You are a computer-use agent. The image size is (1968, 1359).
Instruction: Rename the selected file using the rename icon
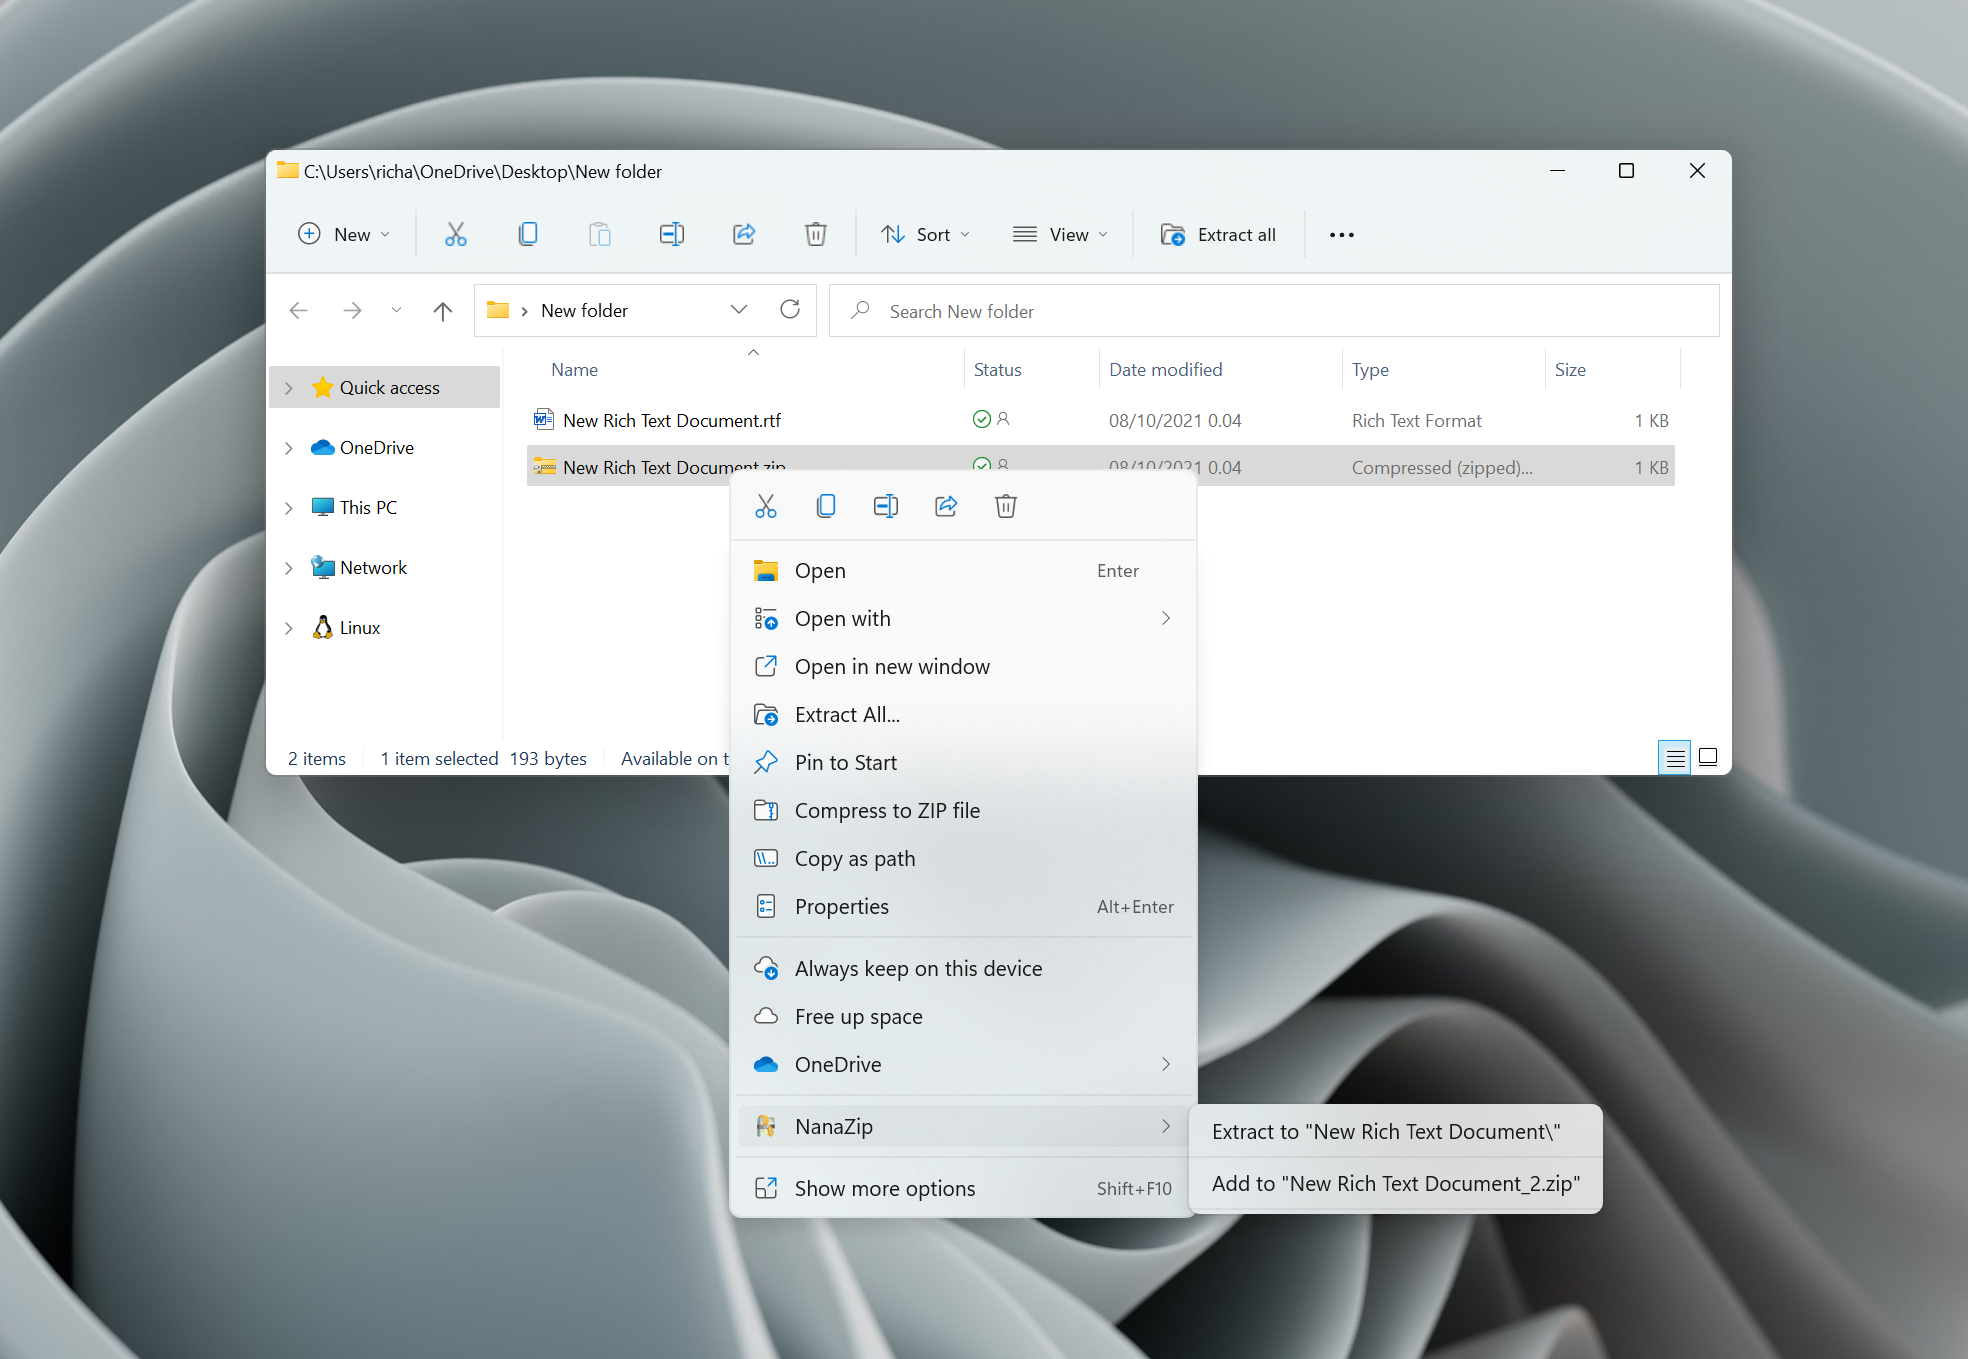click(672, 234)
